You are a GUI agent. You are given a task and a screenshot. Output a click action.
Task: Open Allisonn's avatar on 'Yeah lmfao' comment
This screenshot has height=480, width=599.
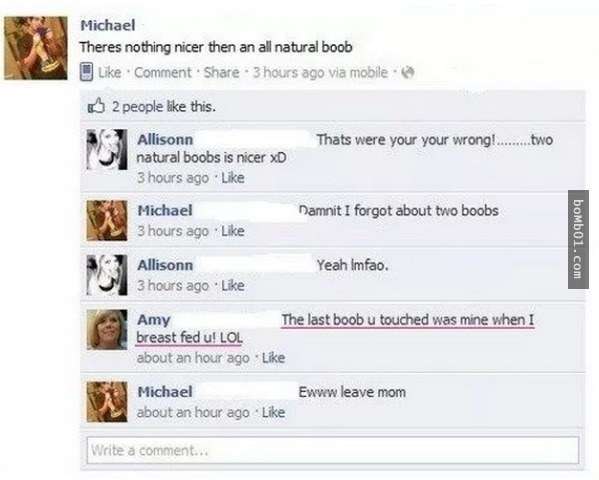coord(107,275)
